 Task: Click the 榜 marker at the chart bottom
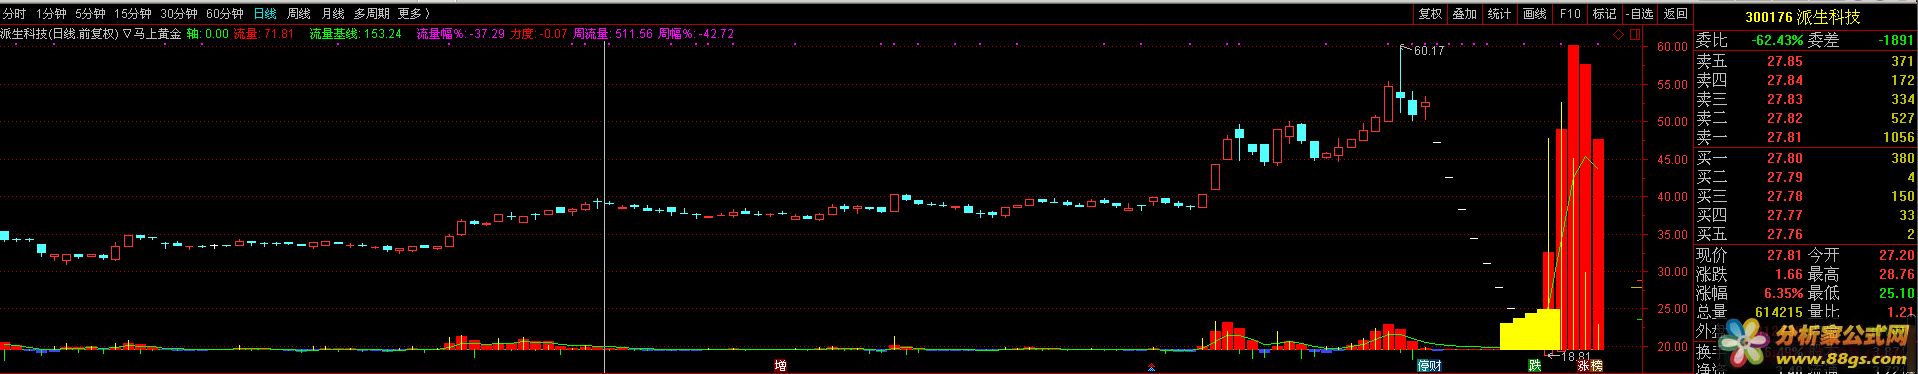point(1596,366)
